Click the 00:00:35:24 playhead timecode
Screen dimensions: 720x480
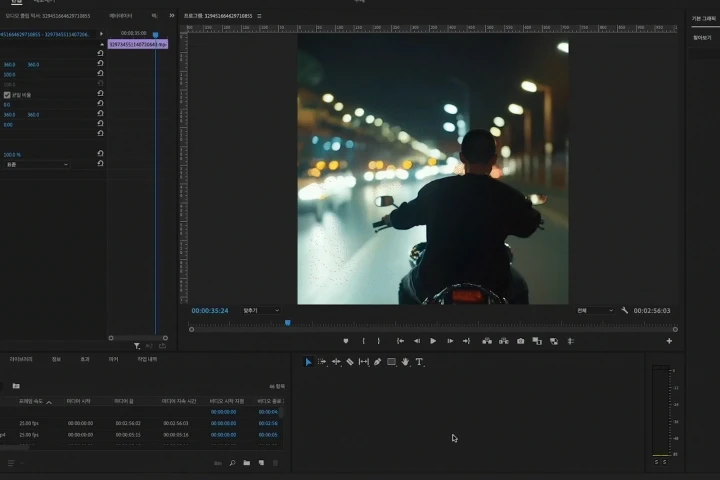pos(210,311)
